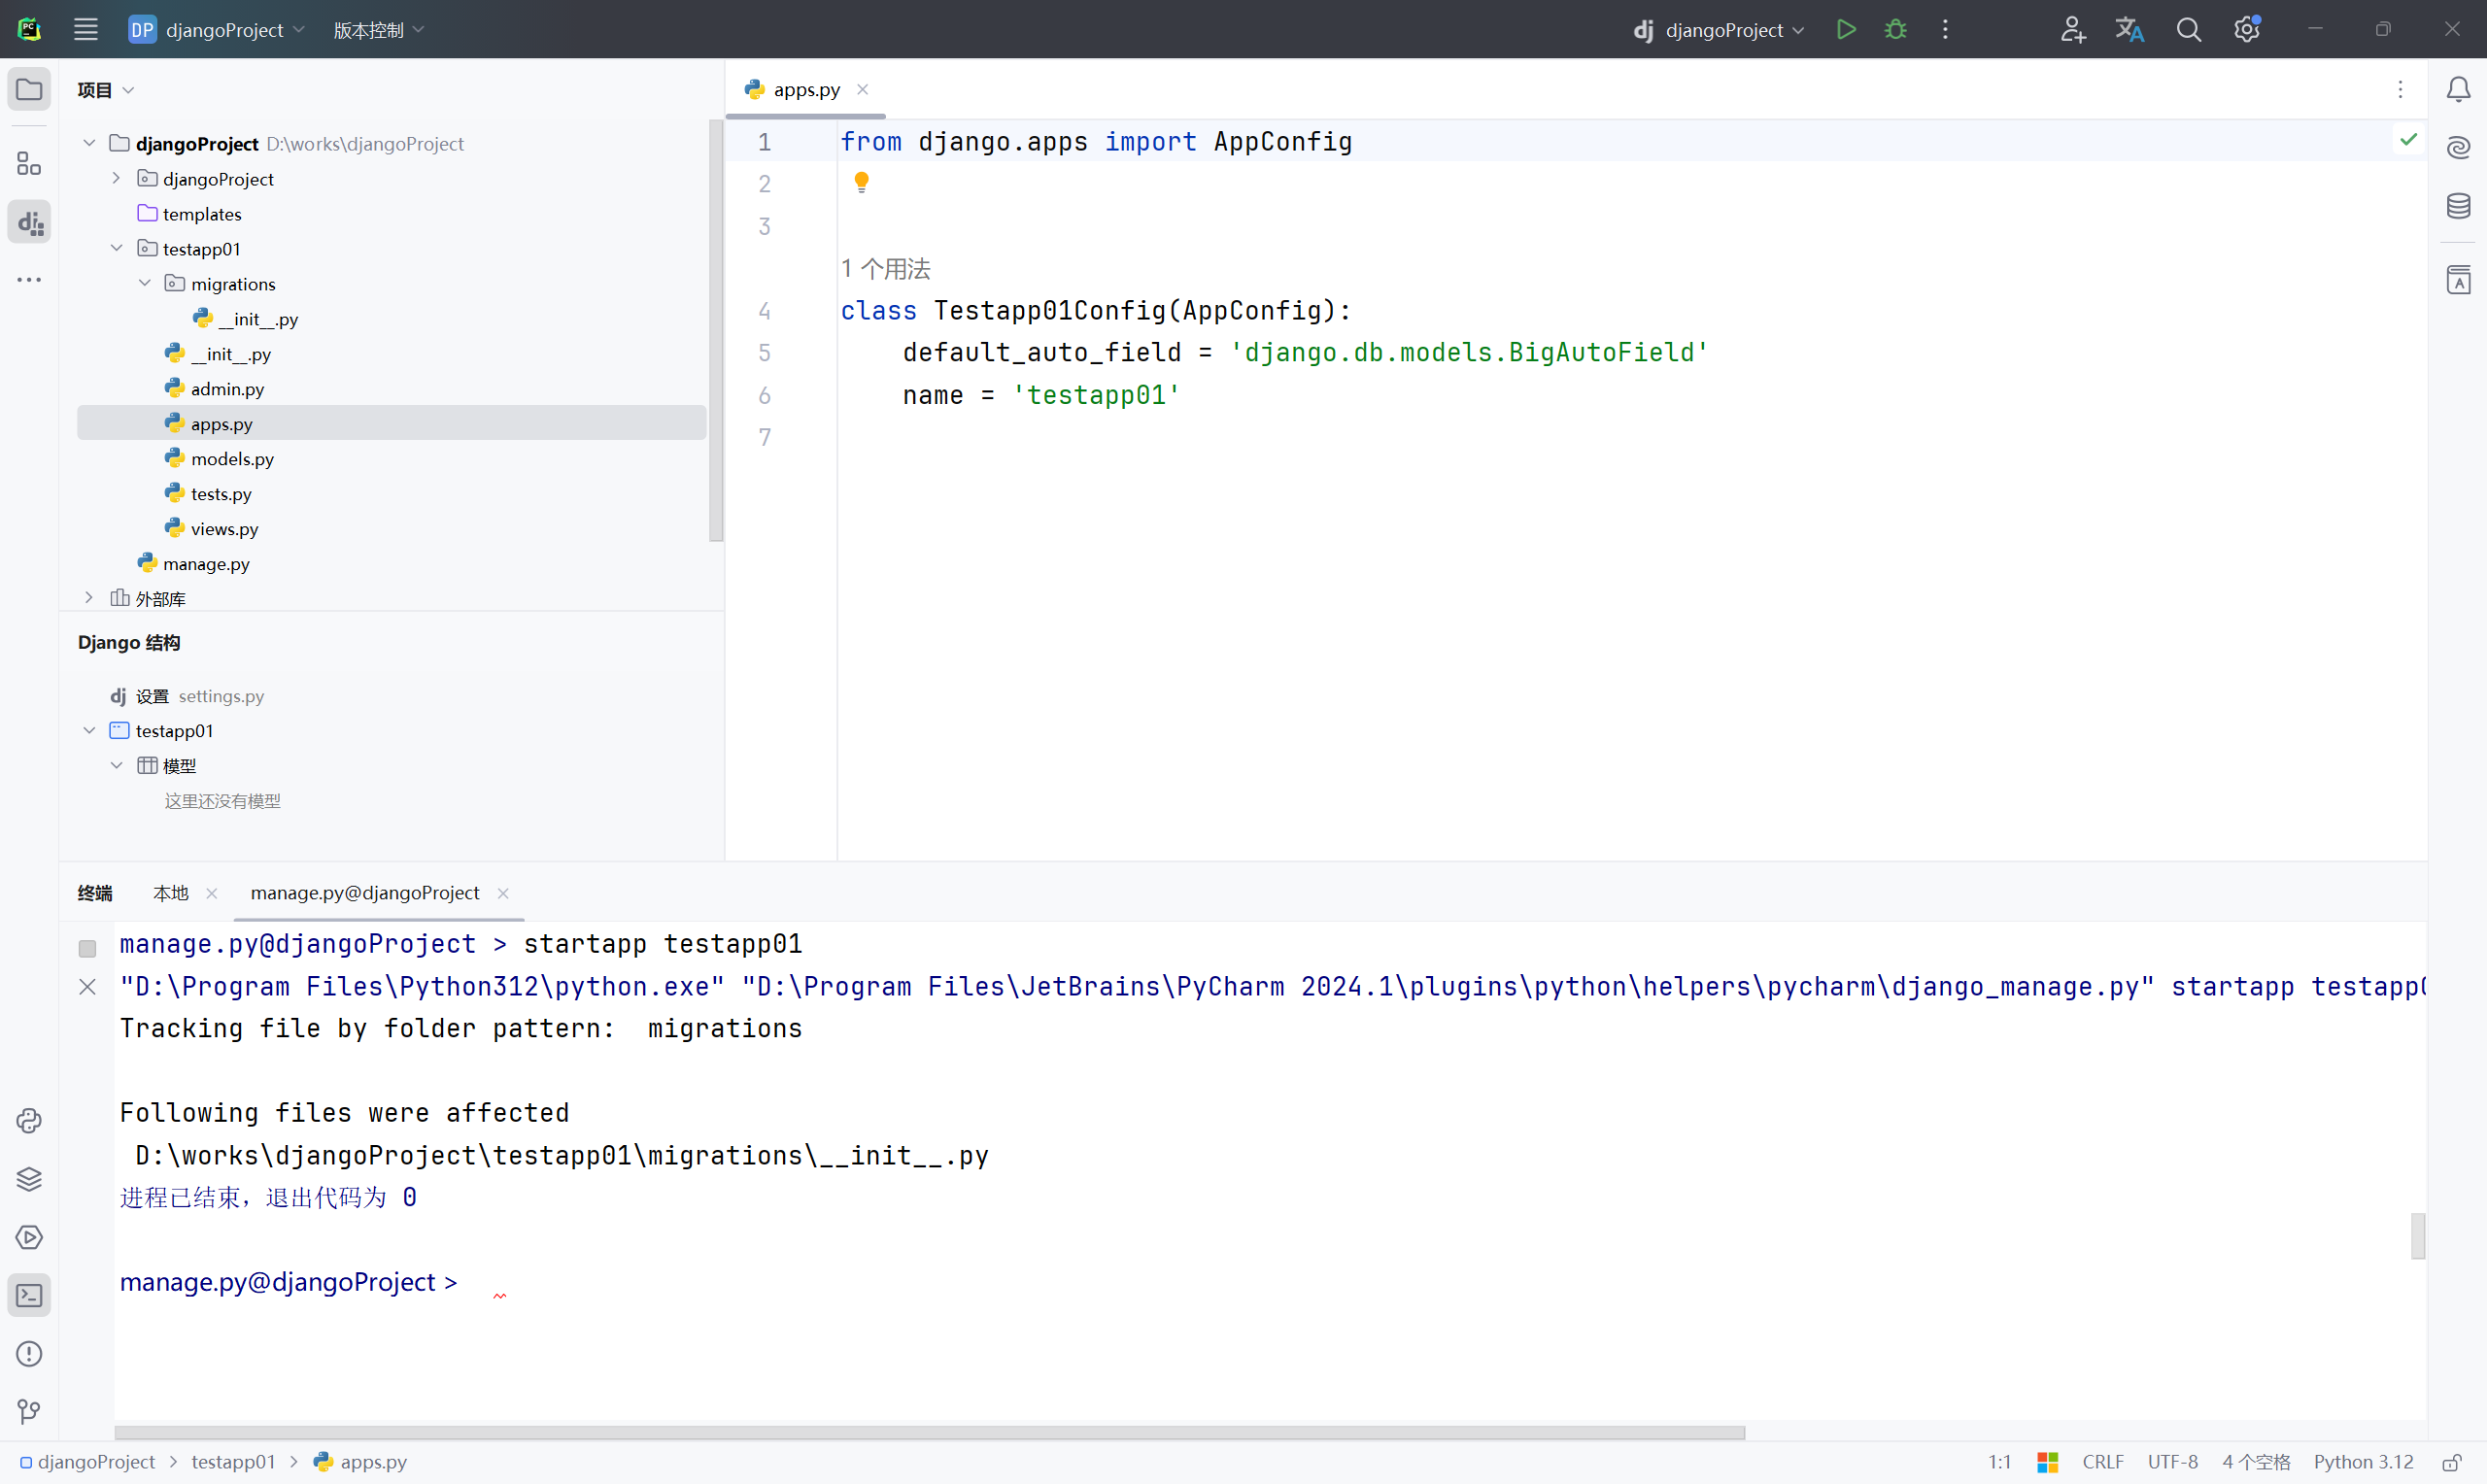Open Database tool window
The image size is (2487, 1484).
(x=2458, y=206)
